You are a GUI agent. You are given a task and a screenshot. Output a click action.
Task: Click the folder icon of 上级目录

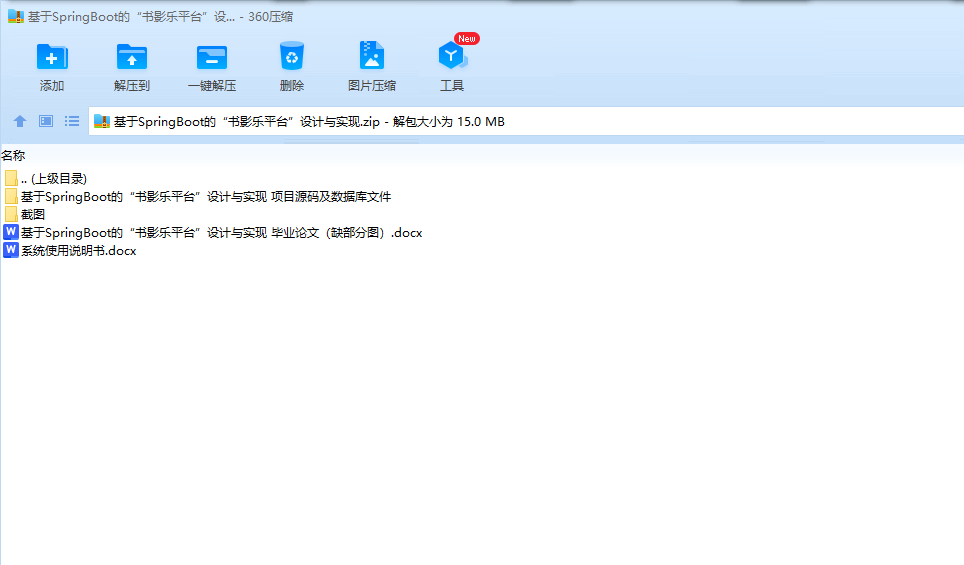click(x=11, y=178)
